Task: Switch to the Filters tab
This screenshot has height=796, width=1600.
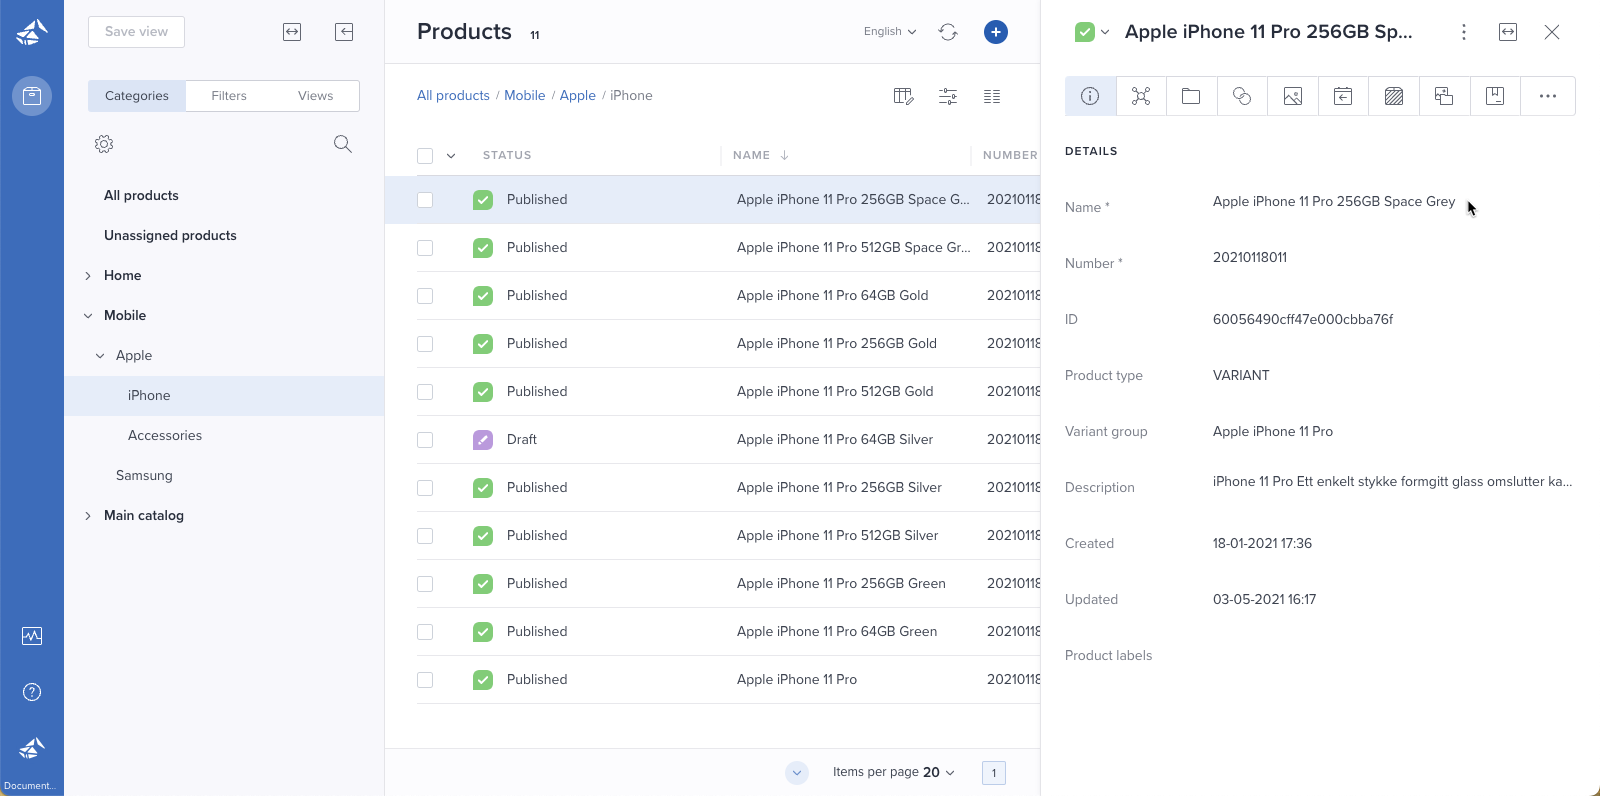Action: click(x=229, y=96)
